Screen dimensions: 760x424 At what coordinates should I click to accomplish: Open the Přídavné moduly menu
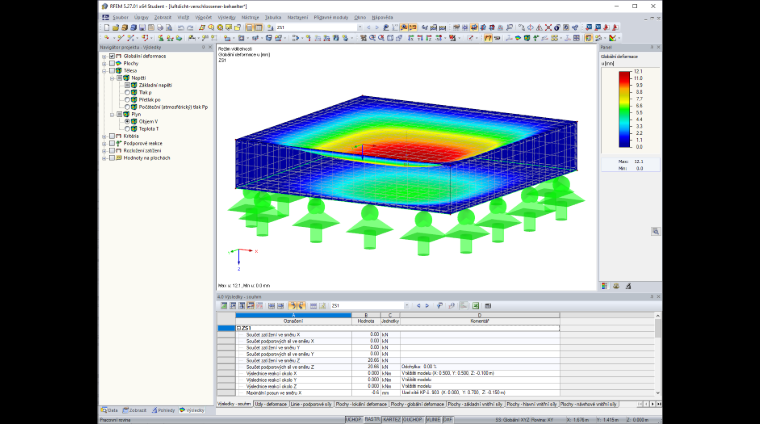(331, 17)
